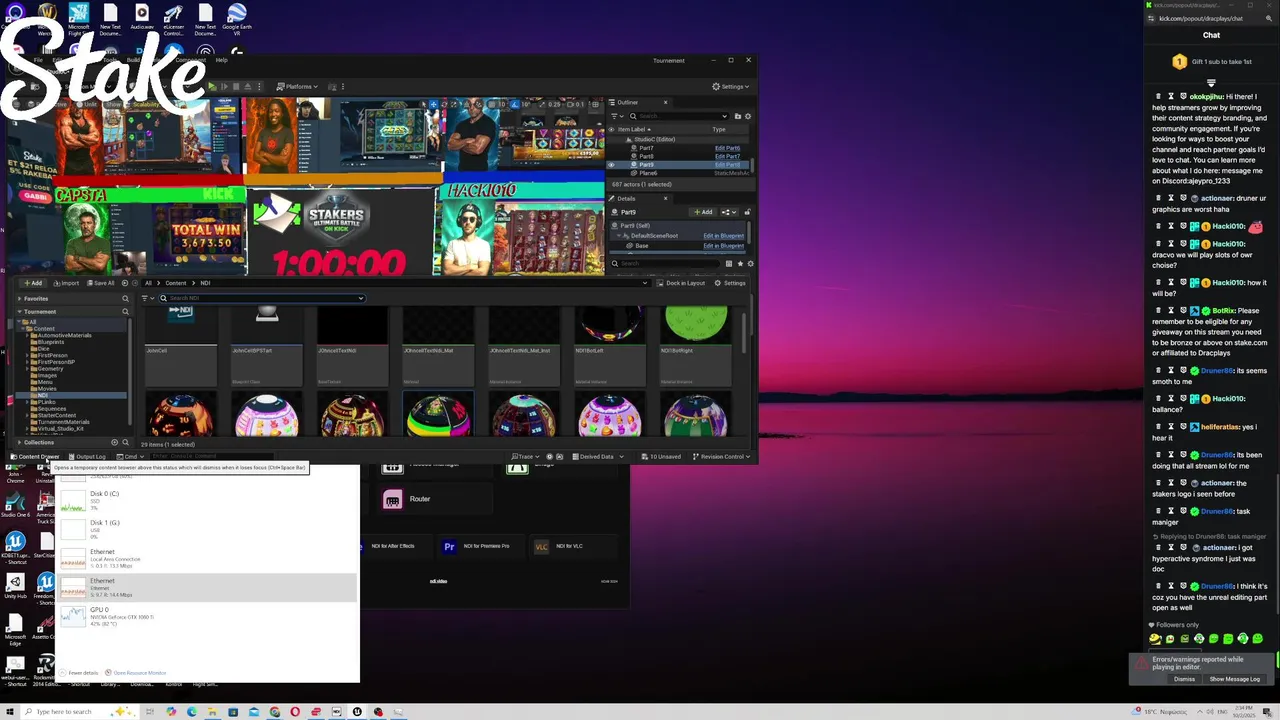1280x720 pixels.
Task: Click the Add button in Content Browser
Action: [33, 283]
